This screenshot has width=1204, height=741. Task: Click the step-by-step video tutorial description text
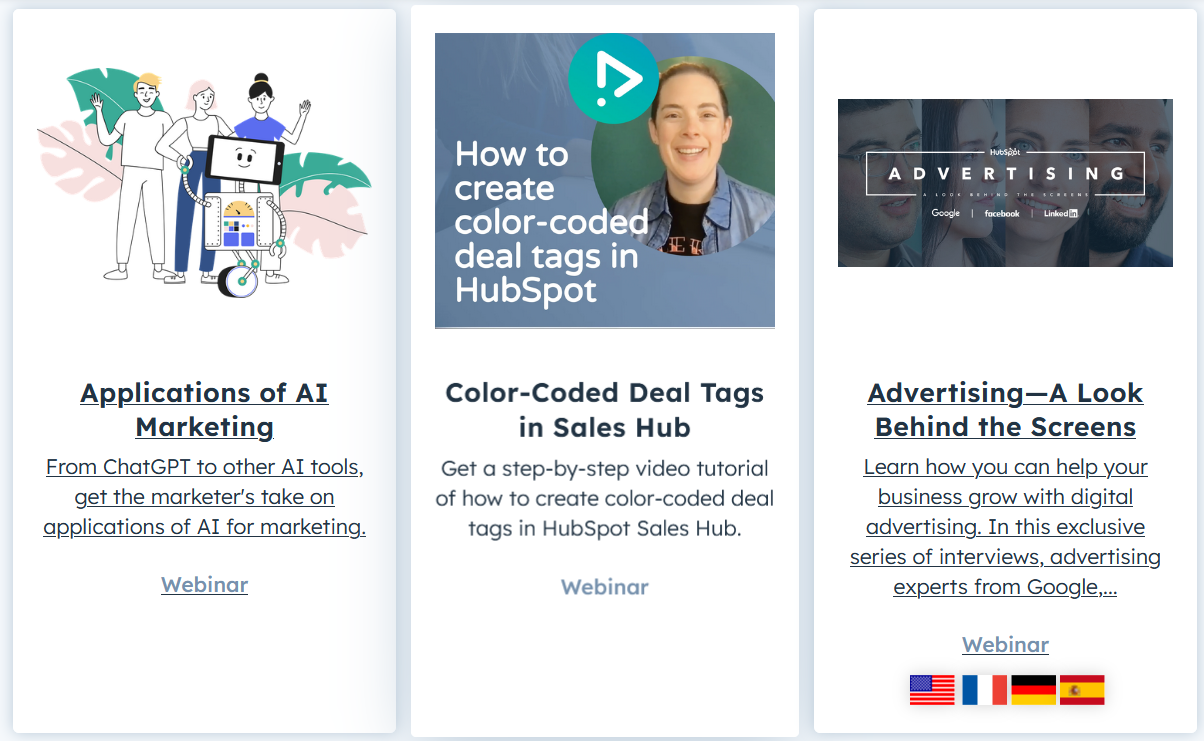[x=605, y=498]
